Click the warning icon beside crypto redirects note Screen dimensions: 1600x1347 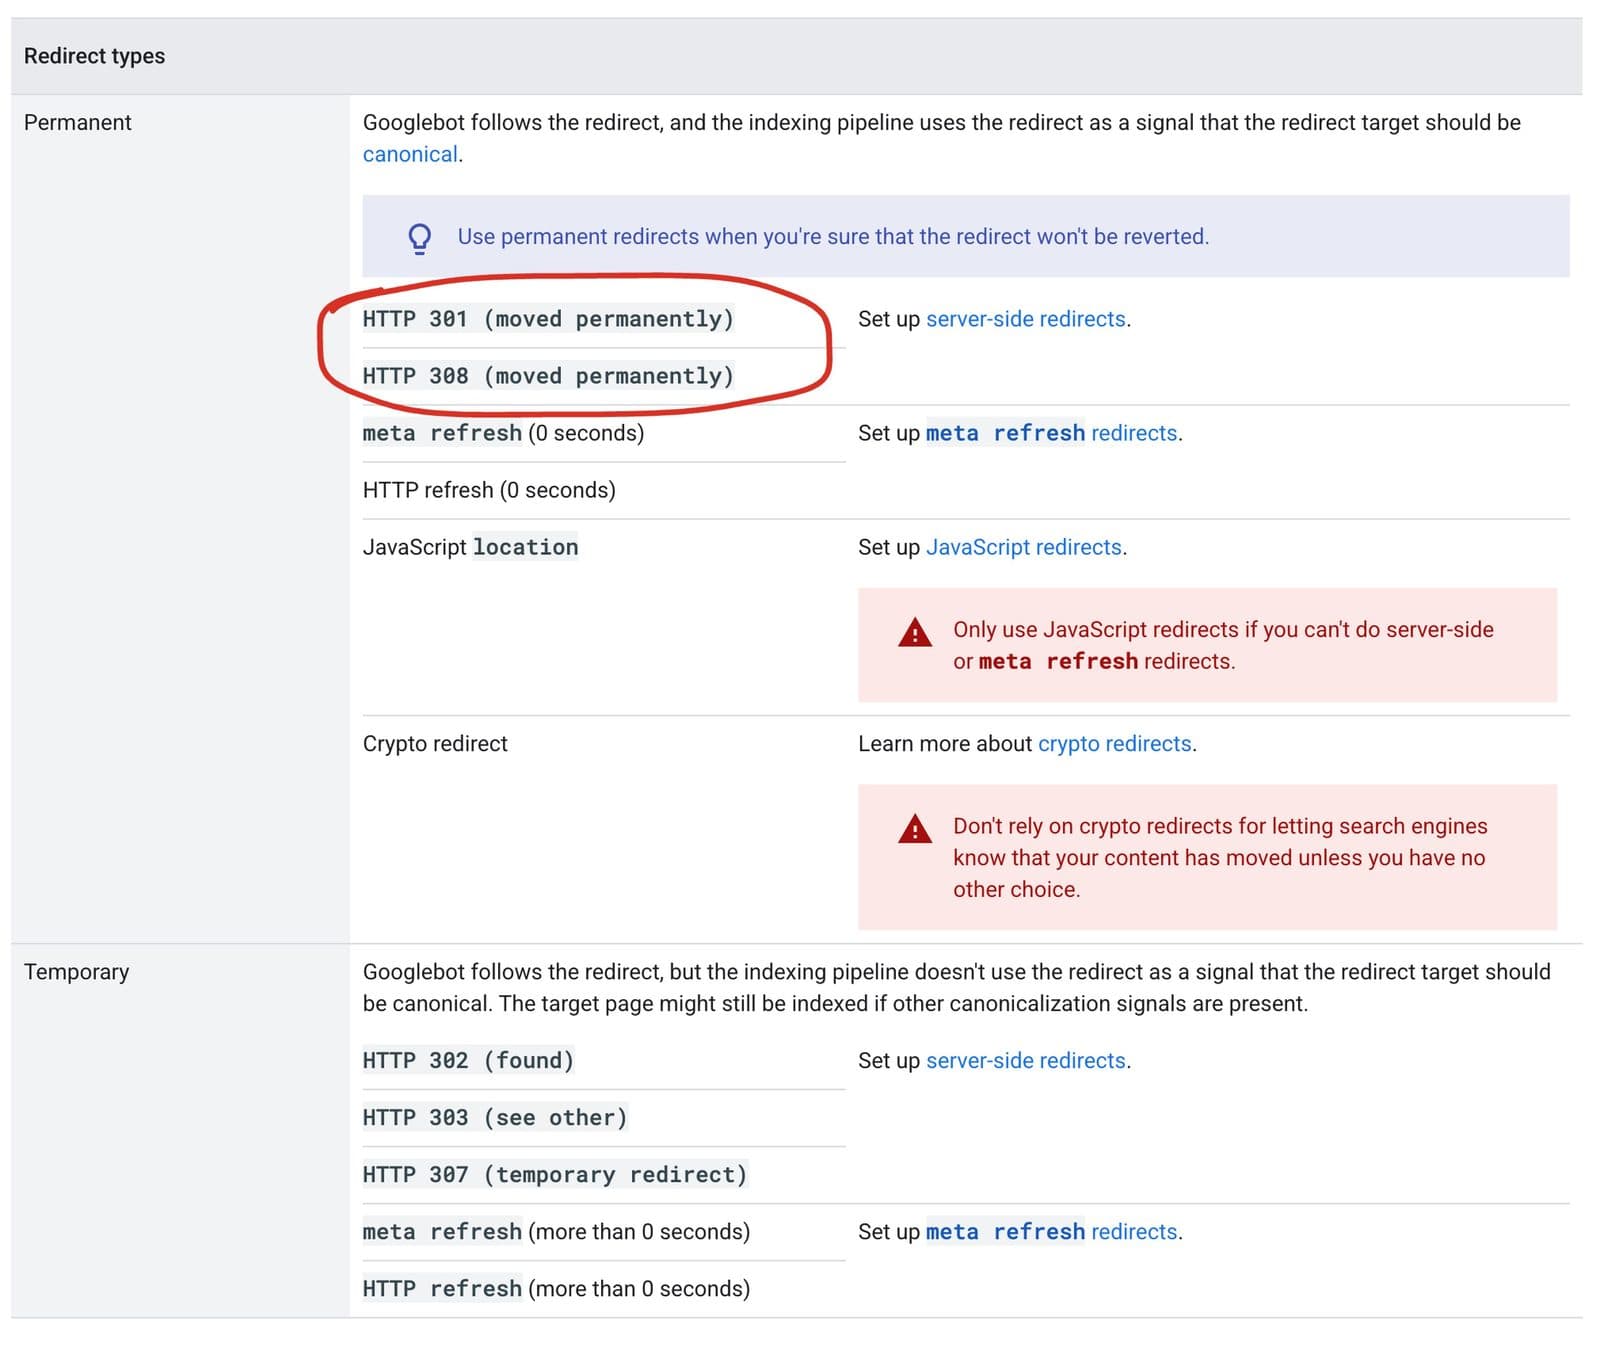click(914, 829)
